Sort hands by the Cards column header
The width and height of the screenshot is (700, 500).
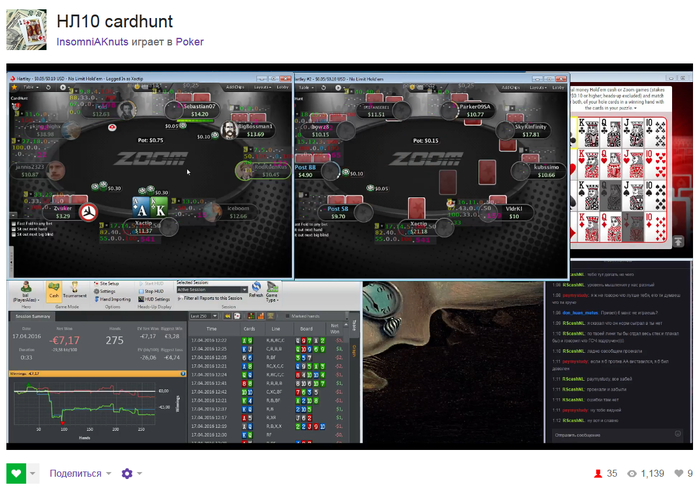pos(249,329)
